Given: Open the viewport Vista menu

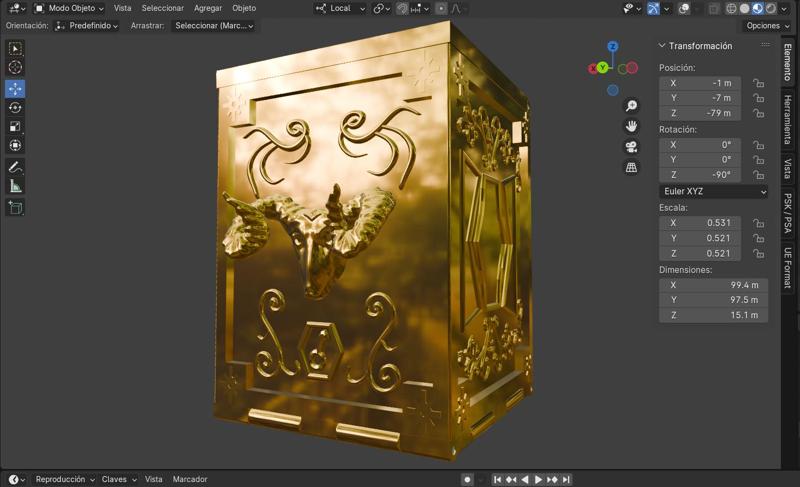Looking at the screenshot, I should pyautogui.click(x=122, y=8).
